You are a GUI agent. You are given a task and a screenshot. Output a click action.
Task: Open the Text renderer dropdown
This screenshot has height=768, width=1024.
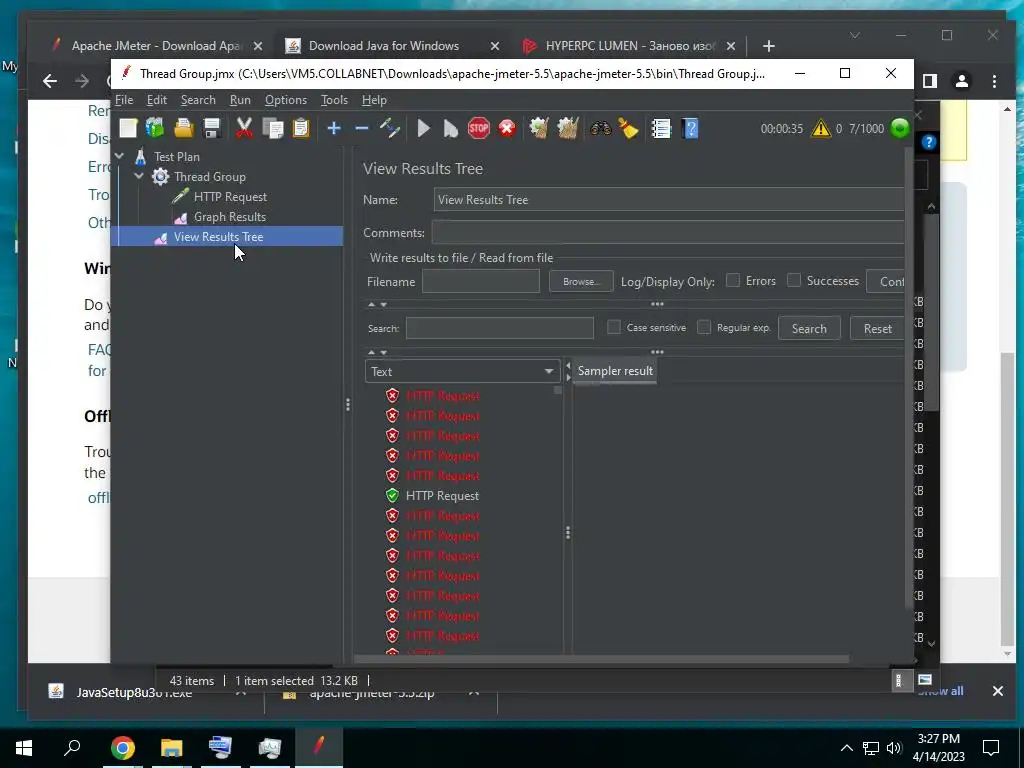pyautogui.click(x=462, y=371)
